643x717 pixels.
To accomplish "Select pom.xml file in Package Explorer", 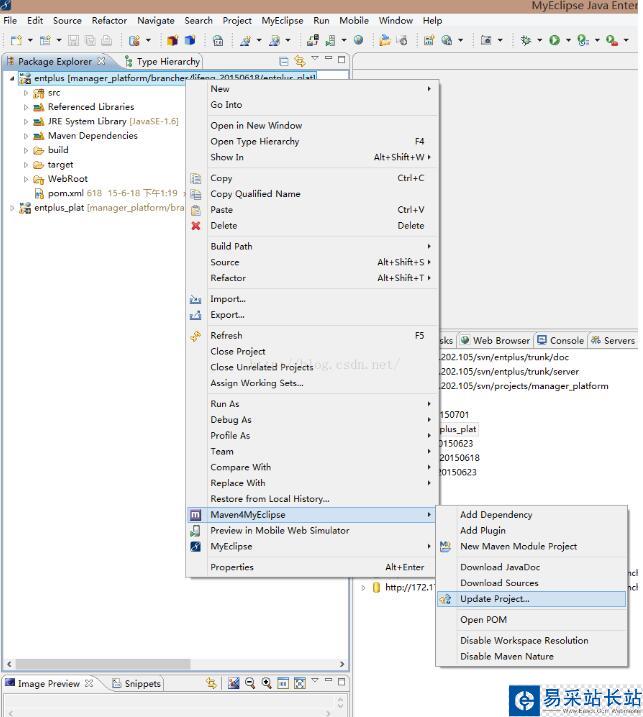I will 65,193.
